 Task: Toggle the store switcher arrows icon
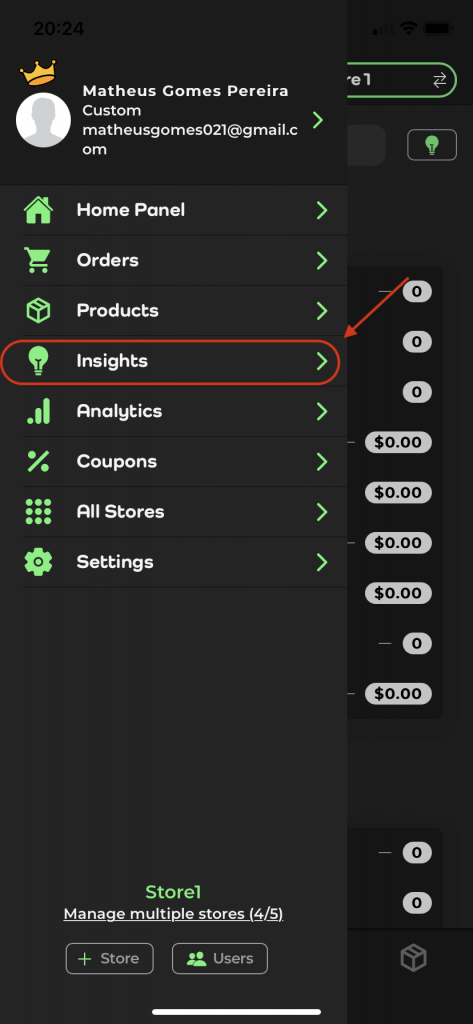[x=440, y=80]
